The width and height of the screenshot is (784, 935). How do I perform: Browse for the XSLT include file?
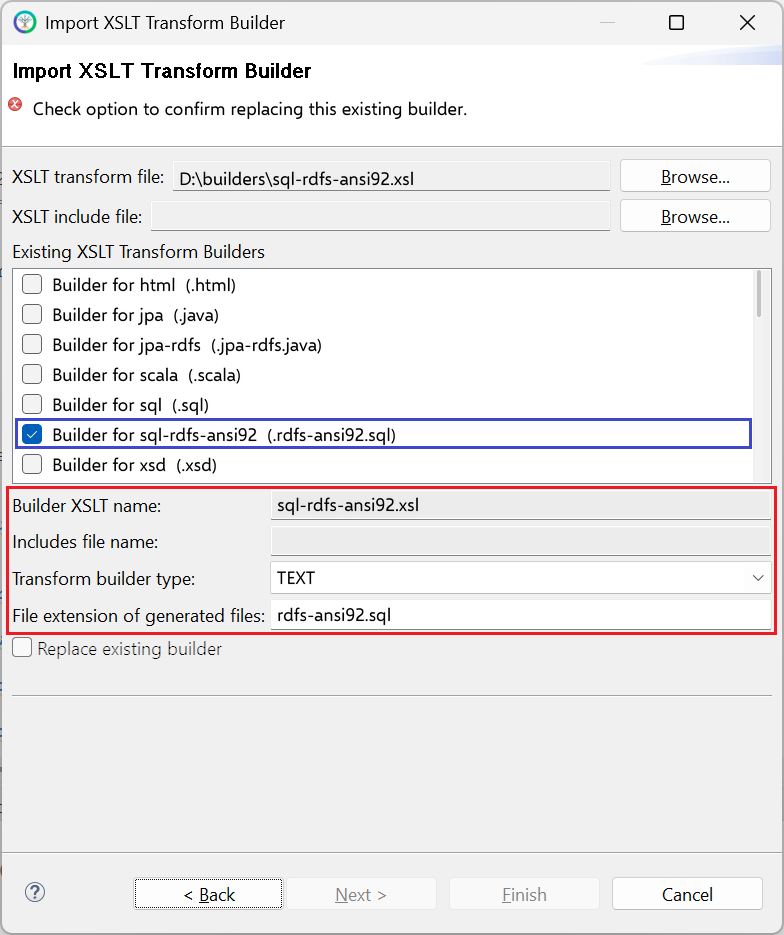695,216
